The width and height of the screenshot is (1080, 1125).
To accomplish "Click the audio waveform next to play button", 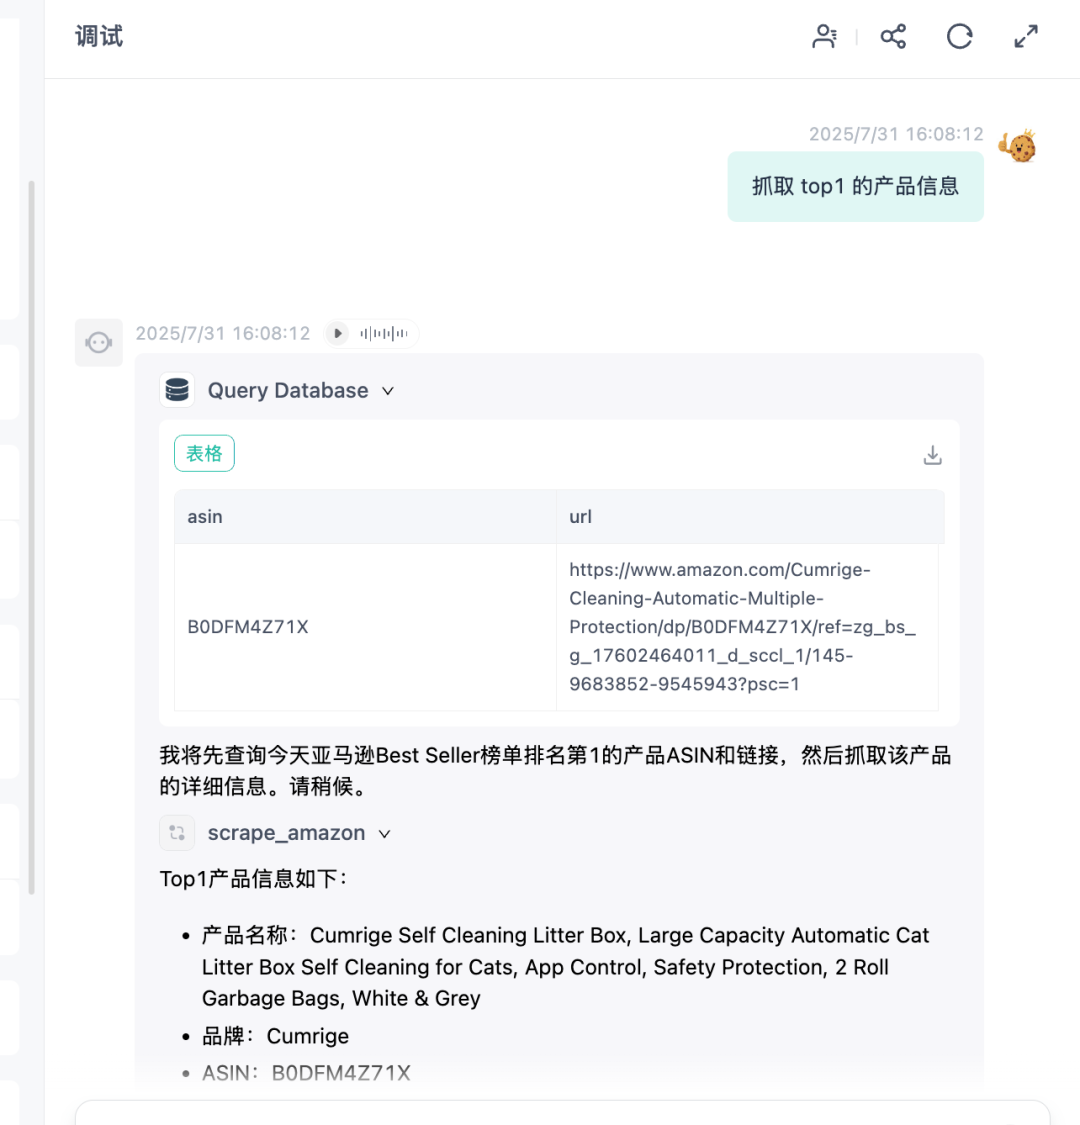I will [x=384, y=333].
